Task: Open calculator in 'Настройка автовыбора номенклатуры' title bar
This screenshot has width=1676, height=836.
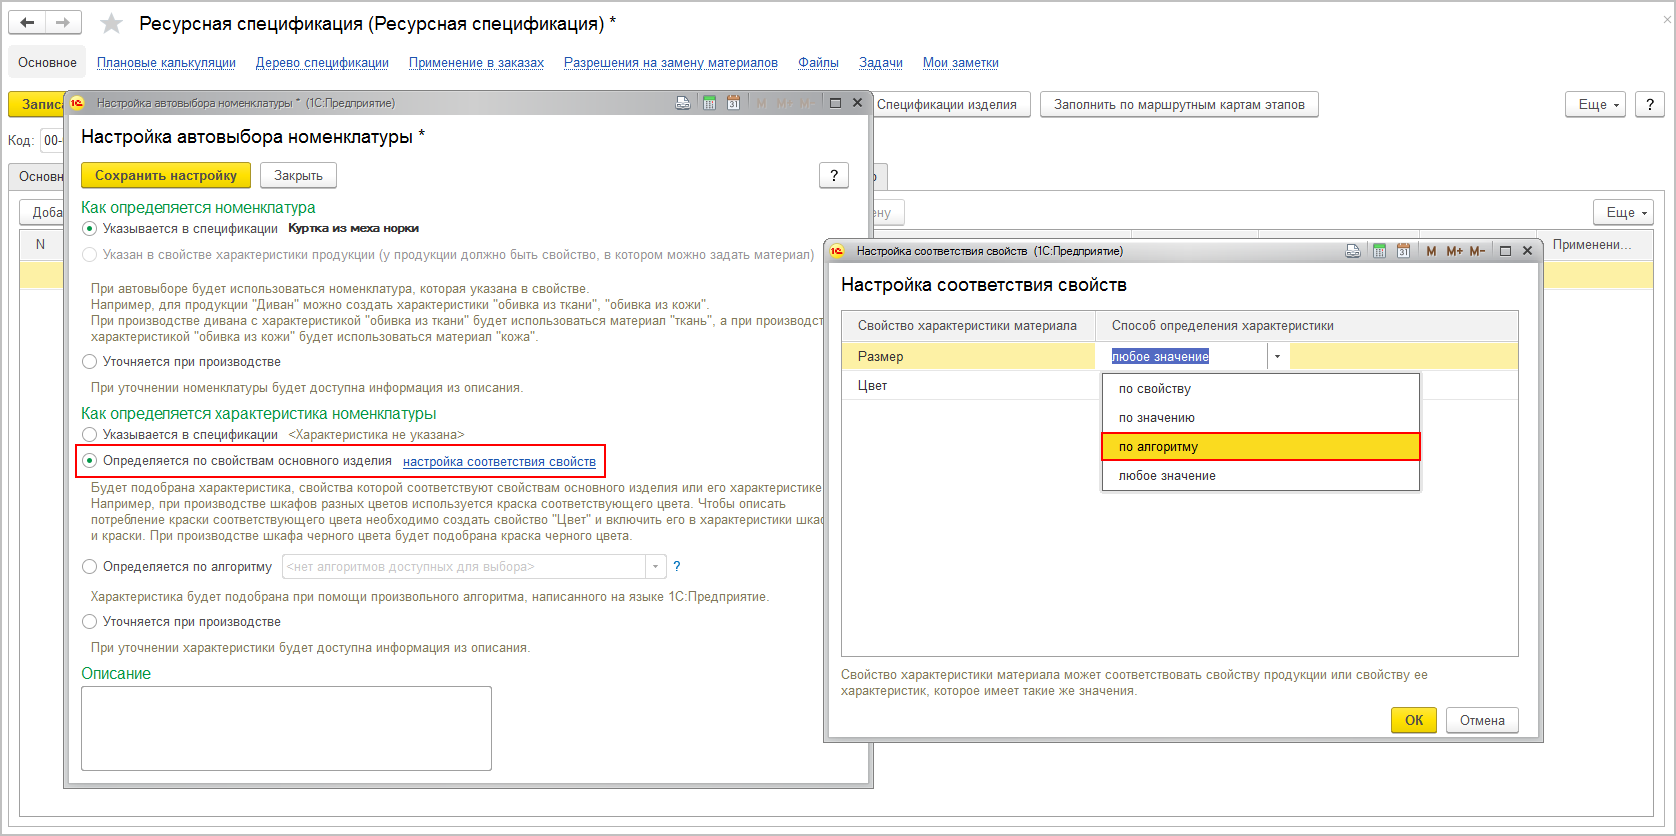Action: [709, 103]
